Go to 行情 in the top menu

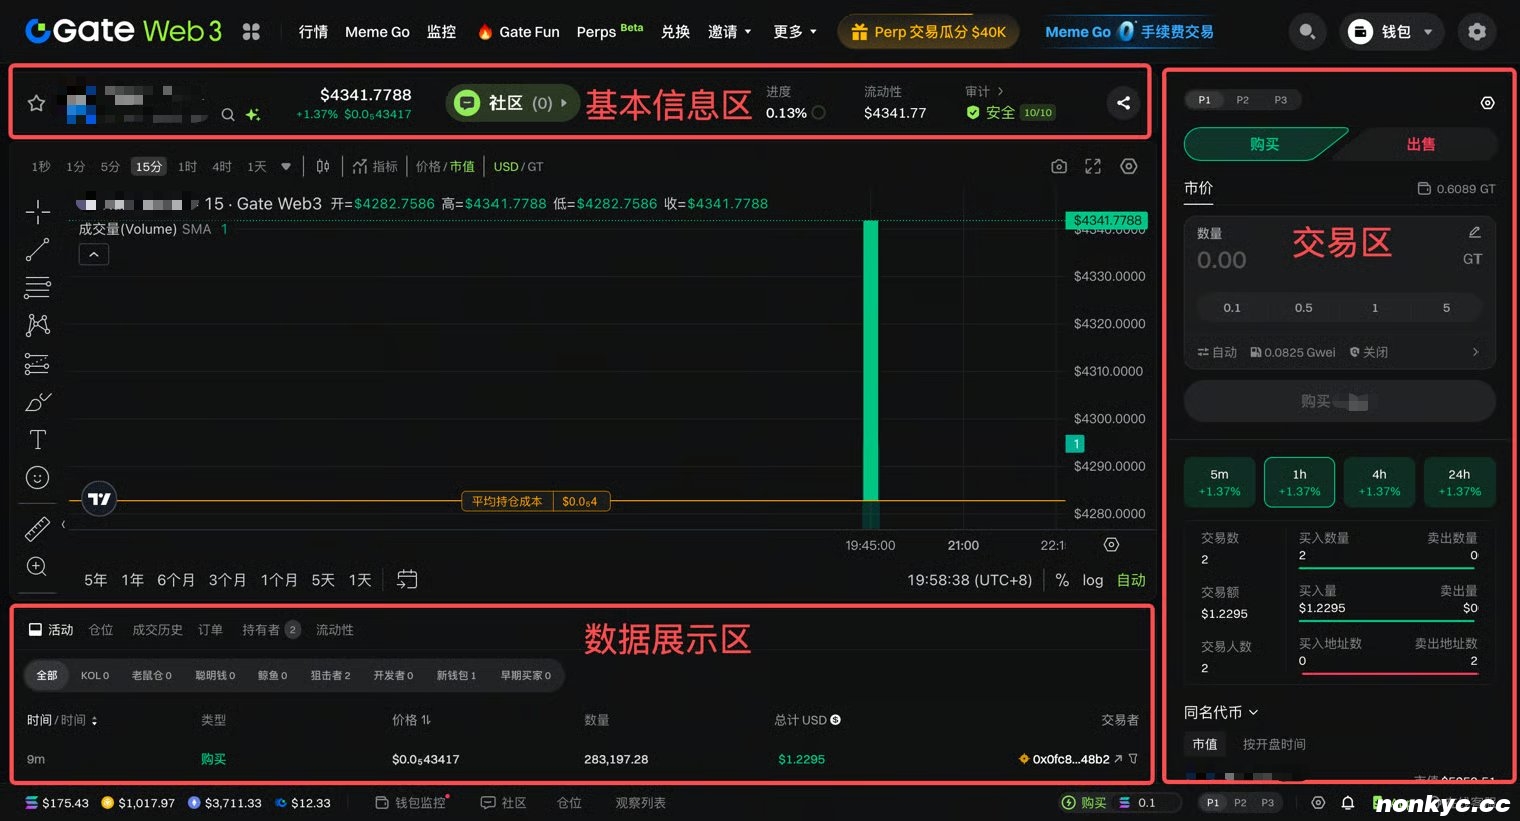(313, 32)
